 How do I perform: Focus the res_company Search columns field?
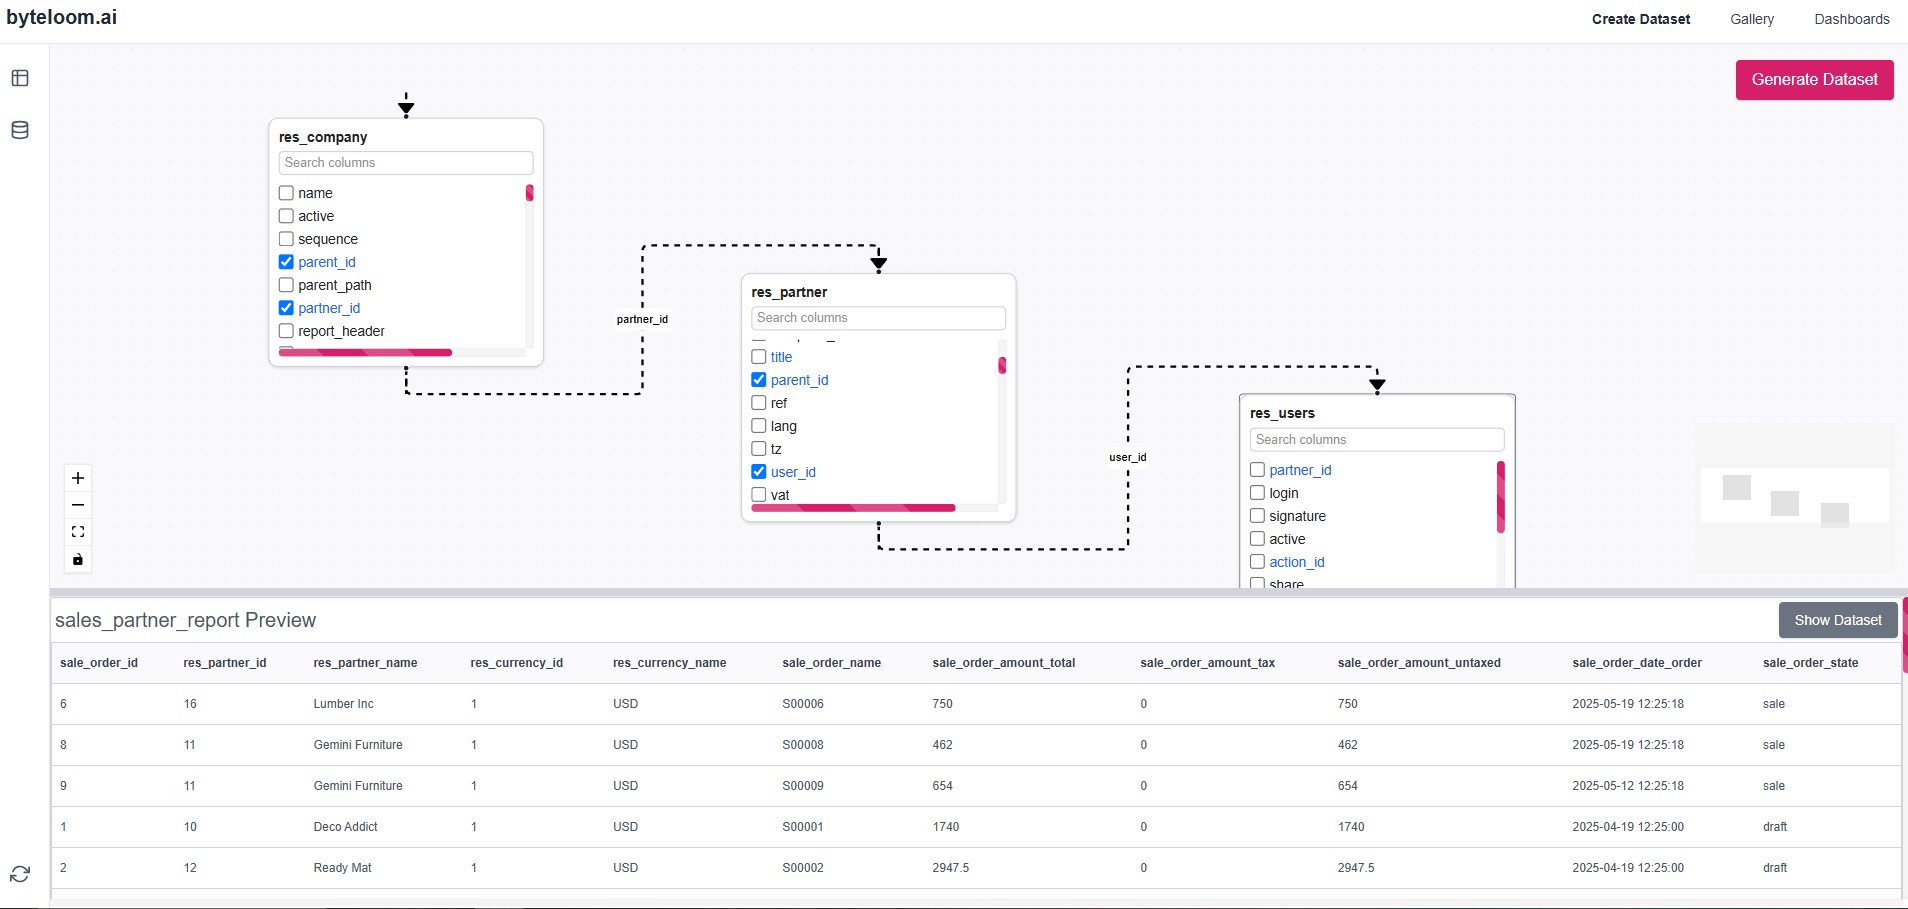pos(406,163)
